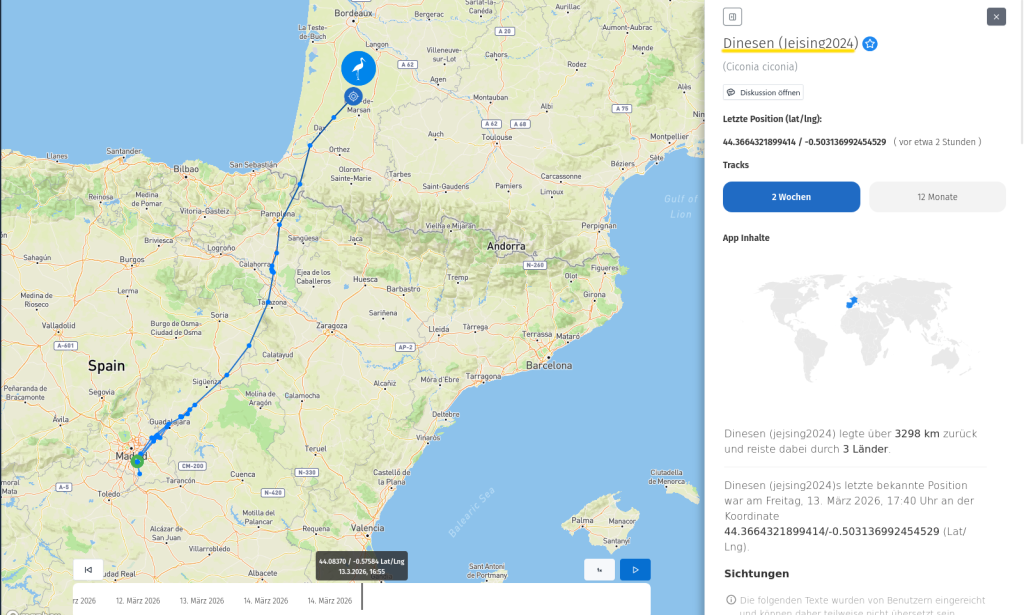Click the Dinesen (Jejsing2024) title
The image size is (1024, 615).
point(790,43)
